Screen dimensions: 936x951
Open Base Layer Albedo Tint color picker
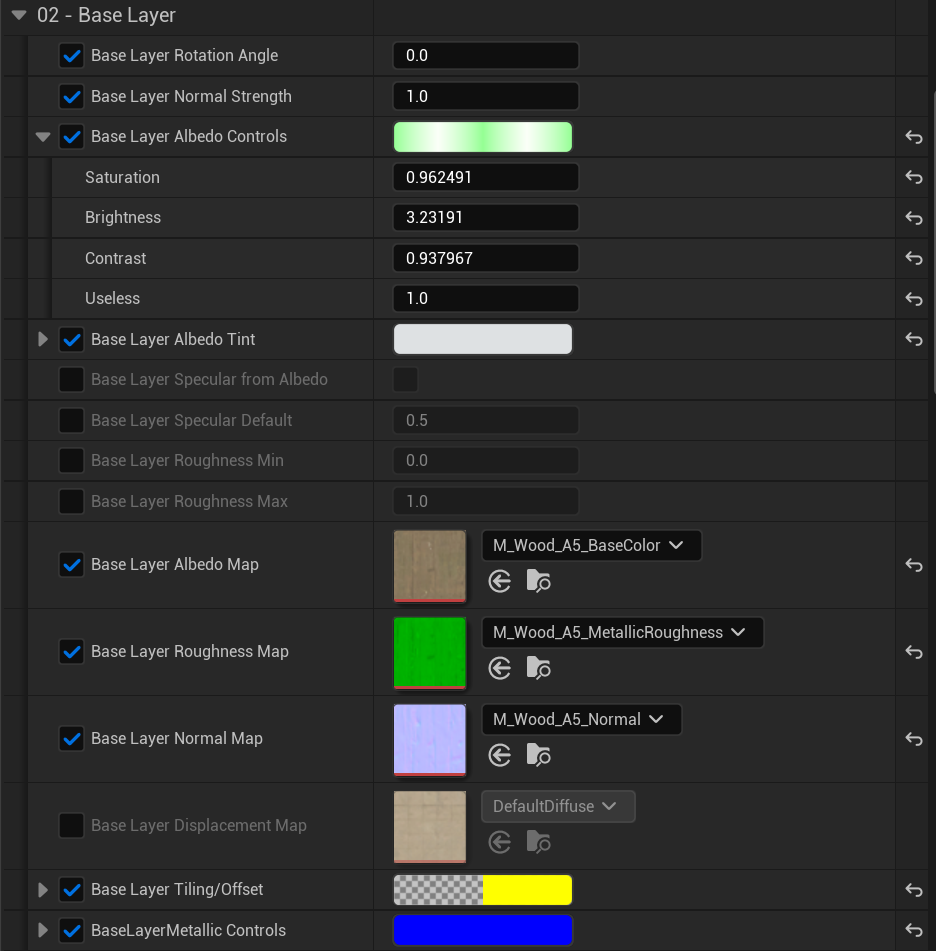point(483,339)
